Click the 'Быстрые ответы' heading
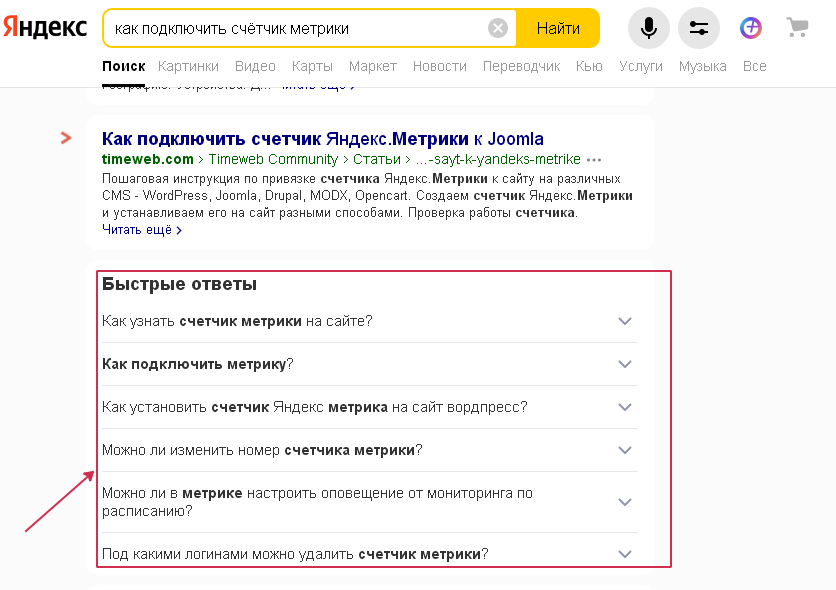 179,284
